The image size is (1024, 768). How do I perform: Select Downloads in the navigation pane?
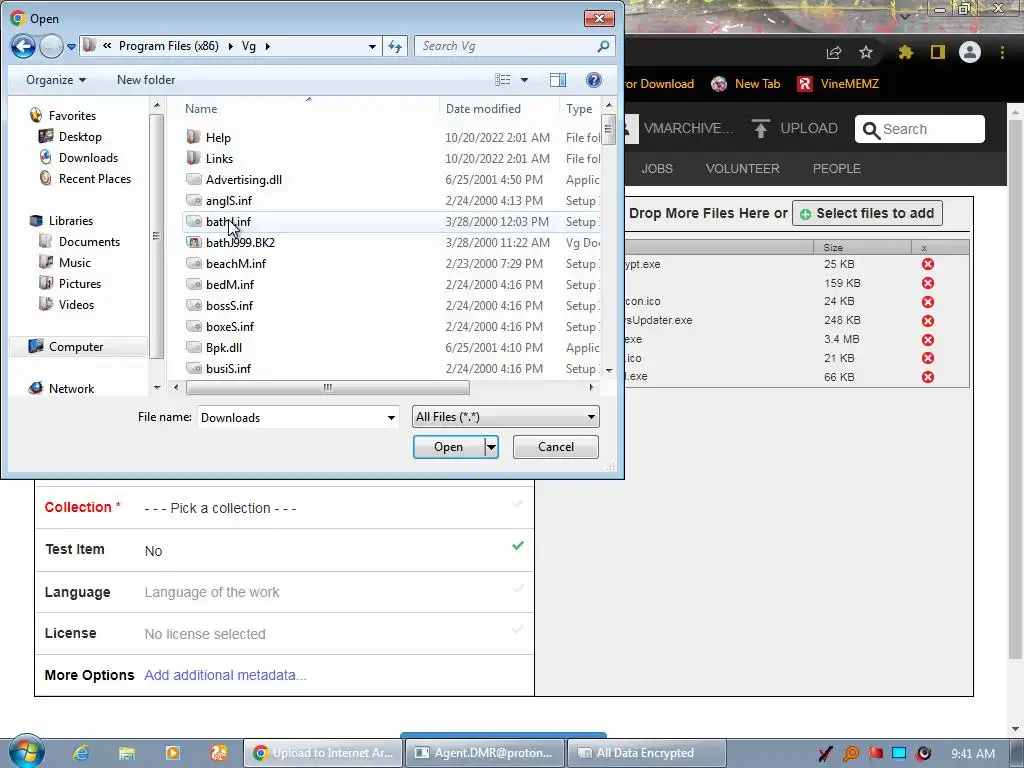[x=88, y=157]
